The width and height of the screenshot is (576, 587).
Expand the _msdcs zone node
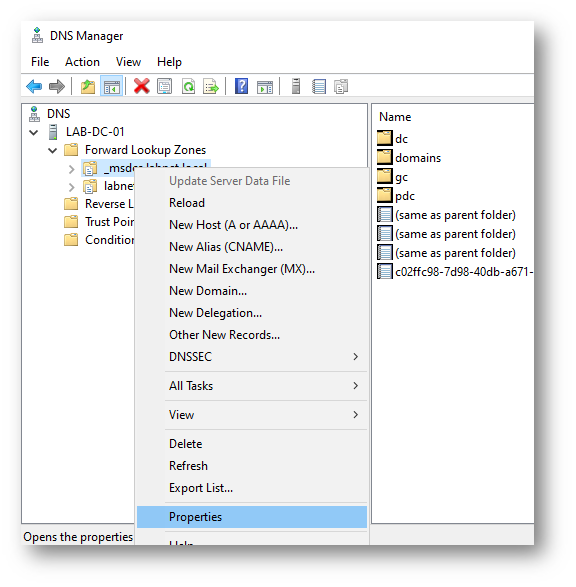(x=71, y=169)
